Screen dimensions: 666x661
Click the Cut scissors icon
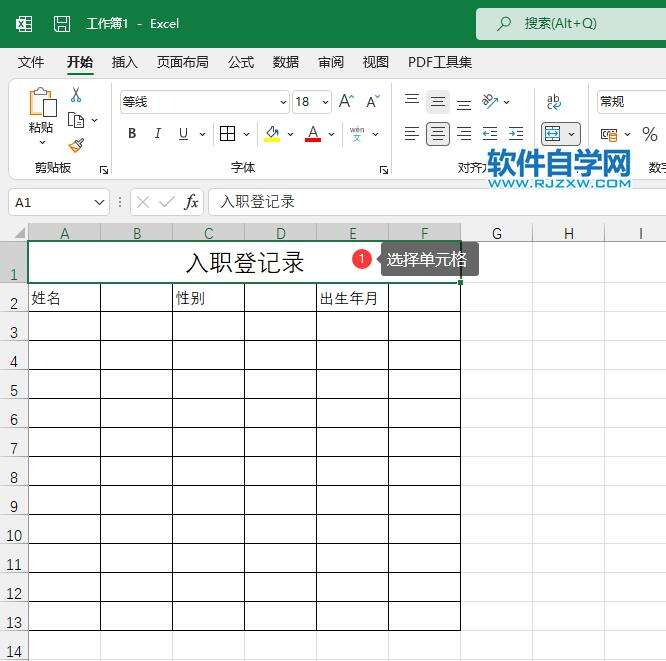click(76, 95)
